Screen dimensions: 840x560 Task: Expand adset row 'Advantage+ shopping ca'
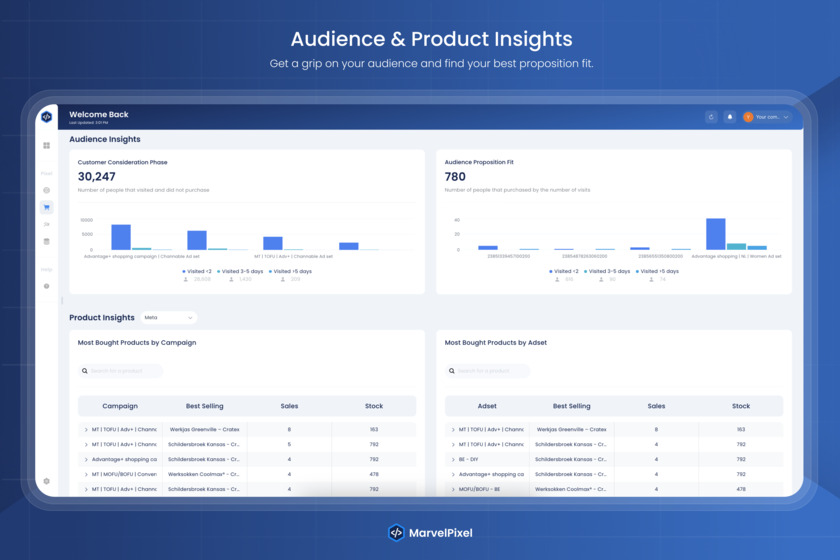[453, 475]
